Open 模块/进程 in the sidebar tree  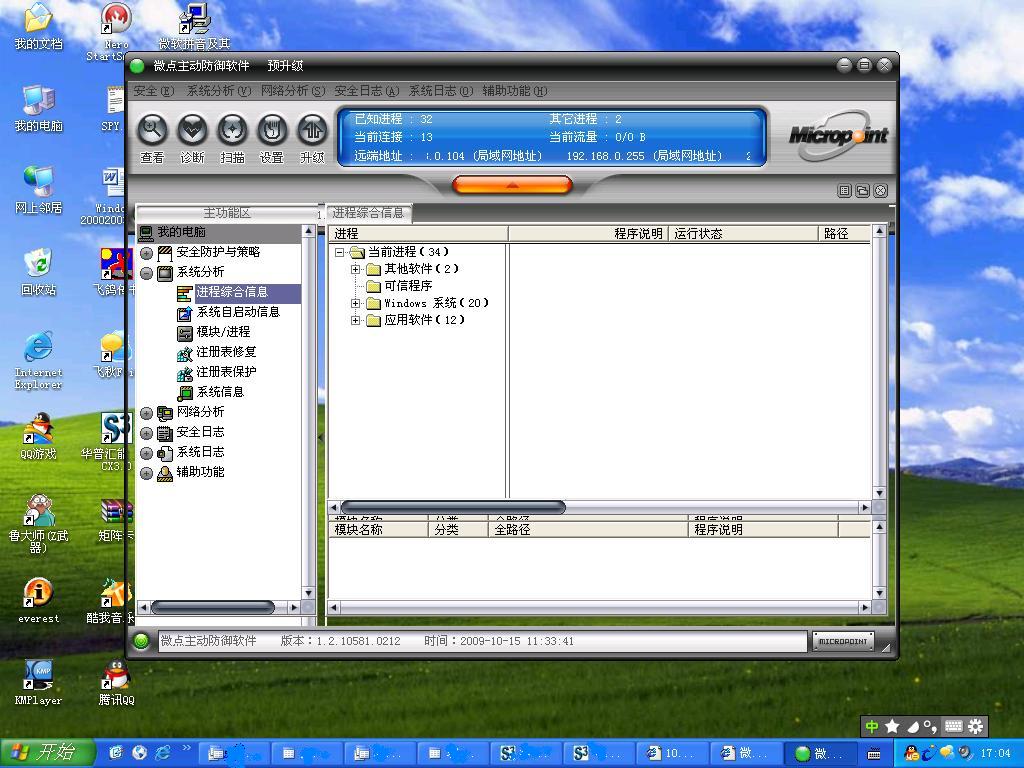223,332
